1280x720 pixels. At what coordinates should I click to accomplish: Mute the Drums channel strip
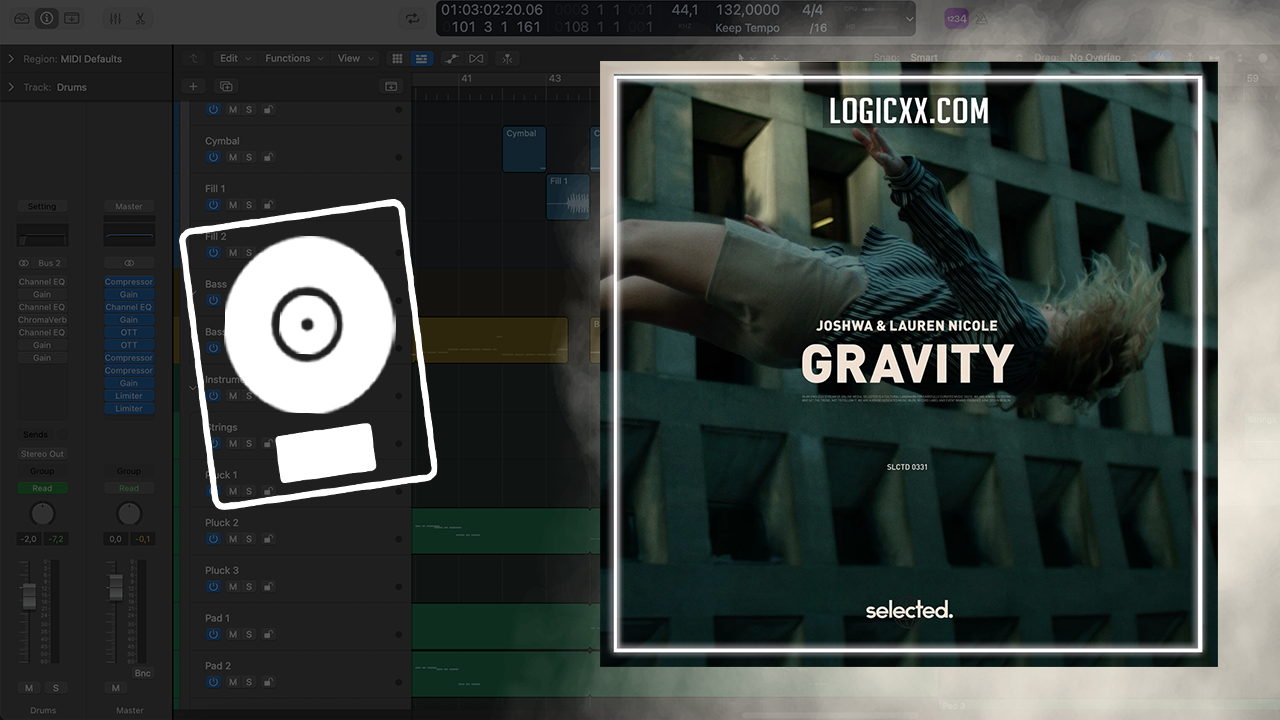[x=29, y=688]
